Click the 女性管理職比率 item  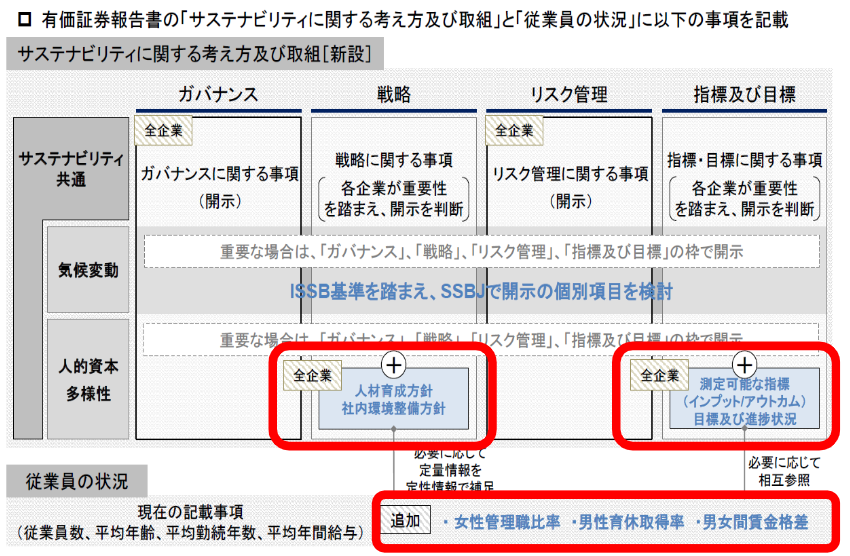coord(499,522)
